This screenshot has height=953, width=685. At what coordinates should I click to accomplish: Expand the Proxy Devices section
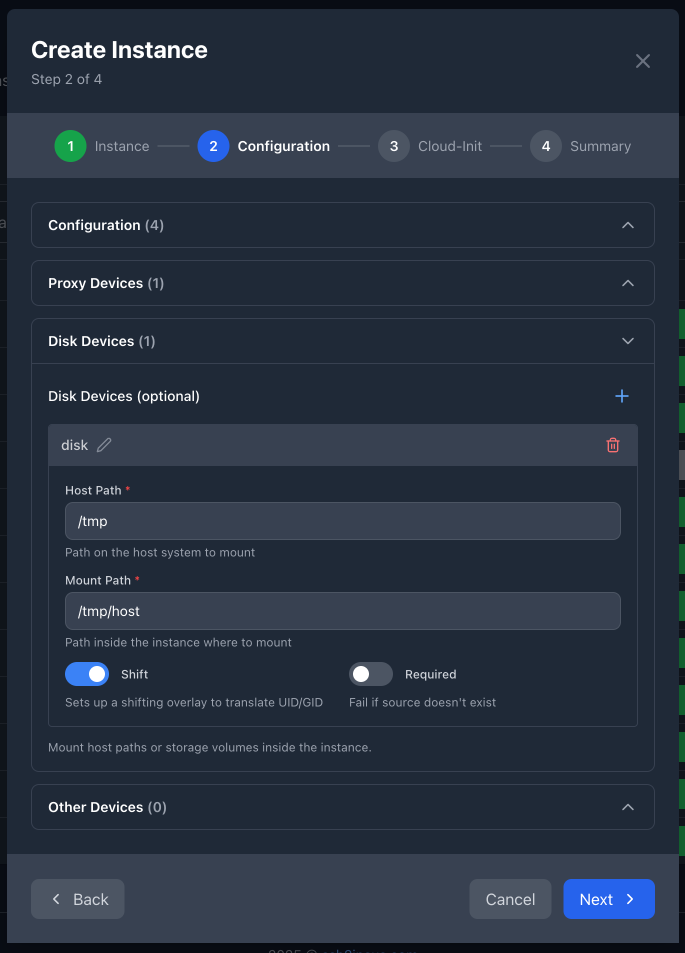pyautogui.click(x=628, y=283)
